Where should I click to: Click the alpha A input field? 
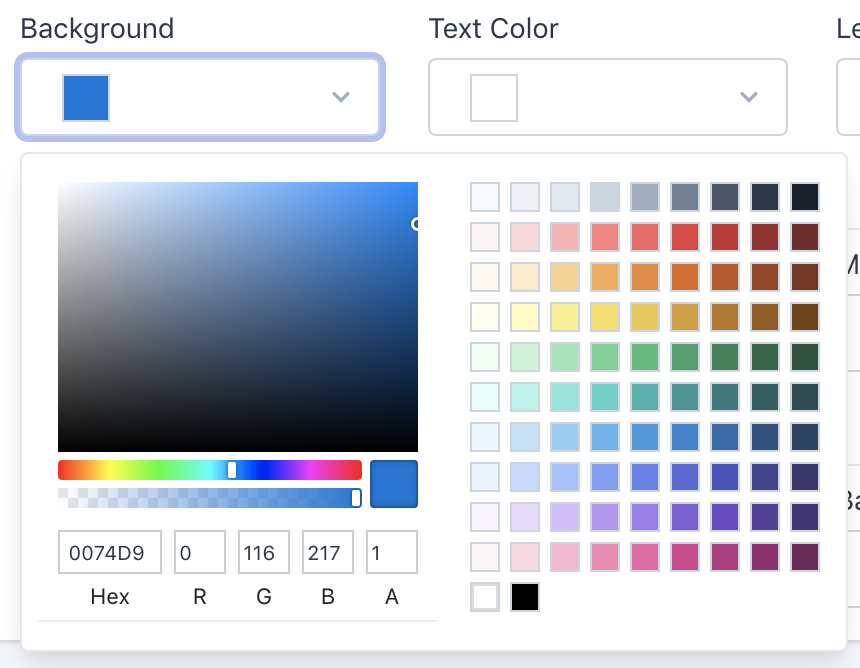pyautogui.click(x=391, y=552)
